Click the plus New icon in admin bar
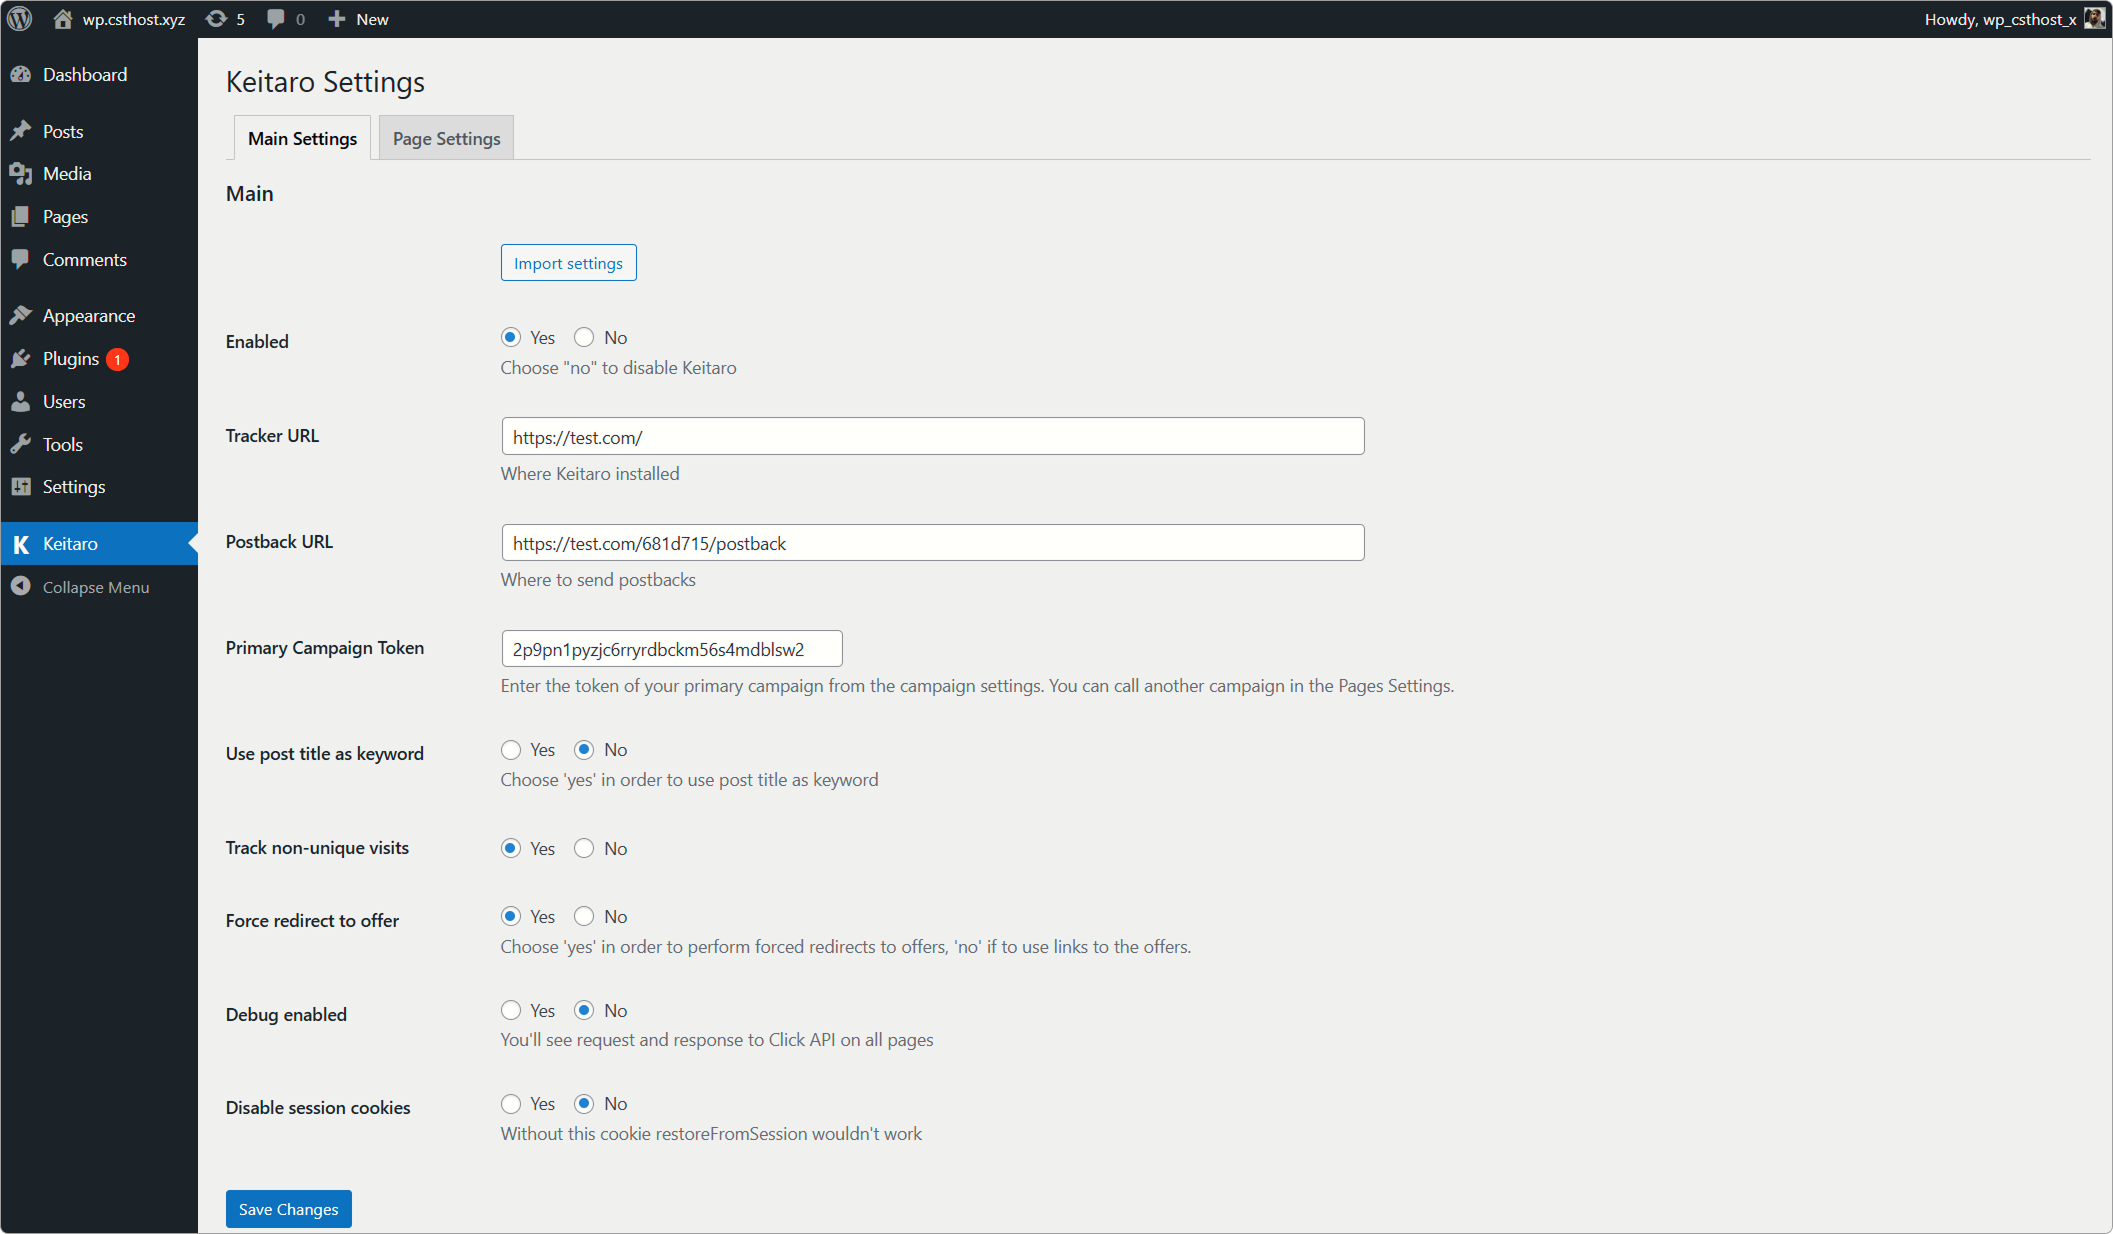This screenshot has width=2113, height=1234. pyautogui.click(x=337, y=19)
